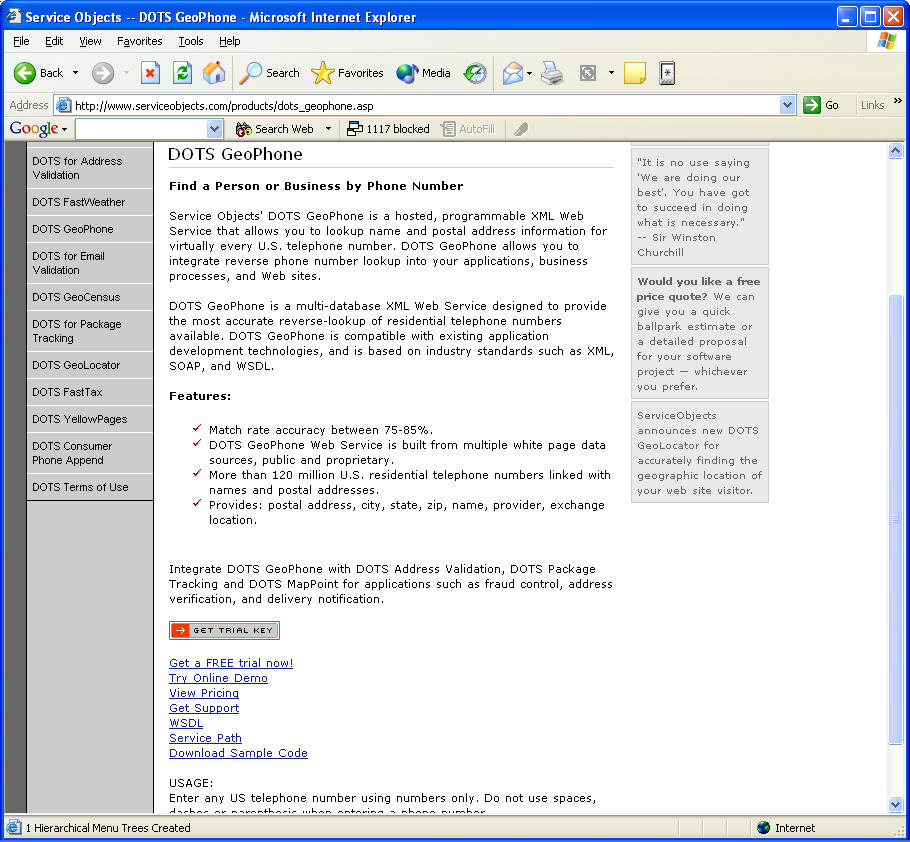Expand the Mail button dropdown arrow
This screenshot has width=910, height=842.
tap(529, 73)
